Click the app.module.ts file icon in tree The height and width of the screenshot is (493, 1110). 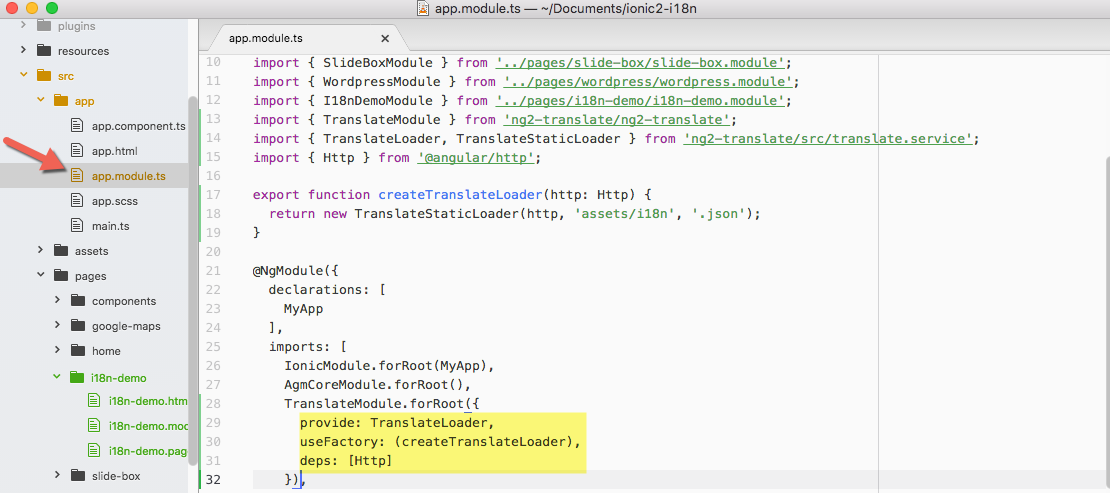tap(78, 176)
